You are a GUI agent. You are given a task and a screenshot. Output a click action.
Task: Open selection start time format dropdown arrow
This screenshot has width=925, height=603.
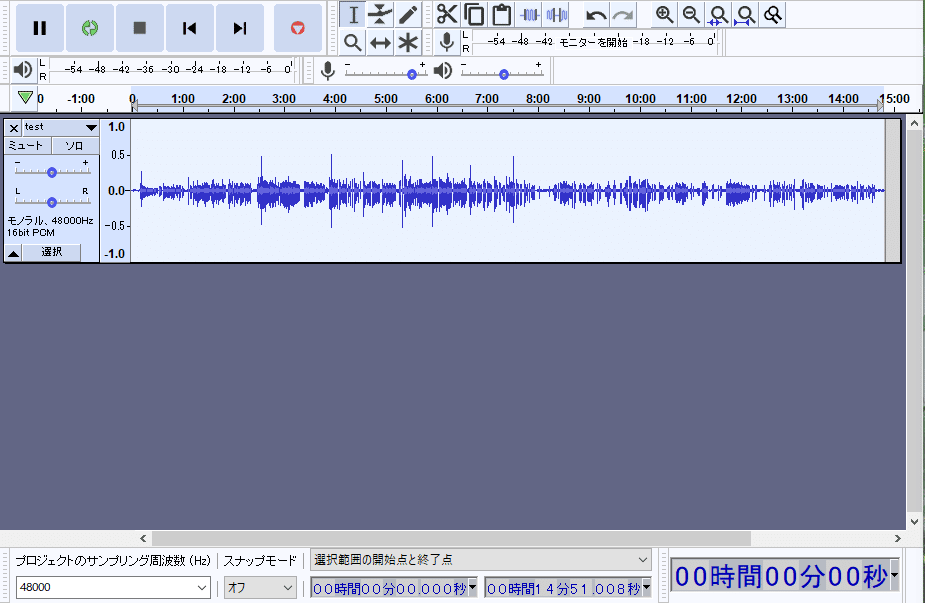click(473, 587)
